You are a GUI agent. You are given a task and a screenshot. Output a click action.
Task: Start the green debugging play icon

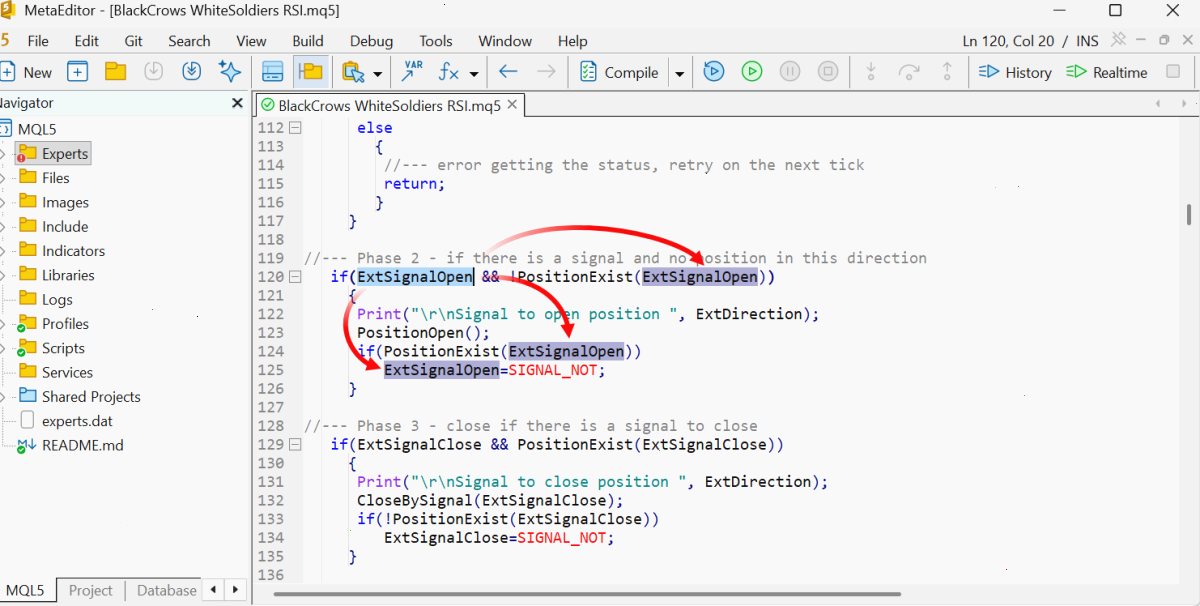[x=752, y=72]
